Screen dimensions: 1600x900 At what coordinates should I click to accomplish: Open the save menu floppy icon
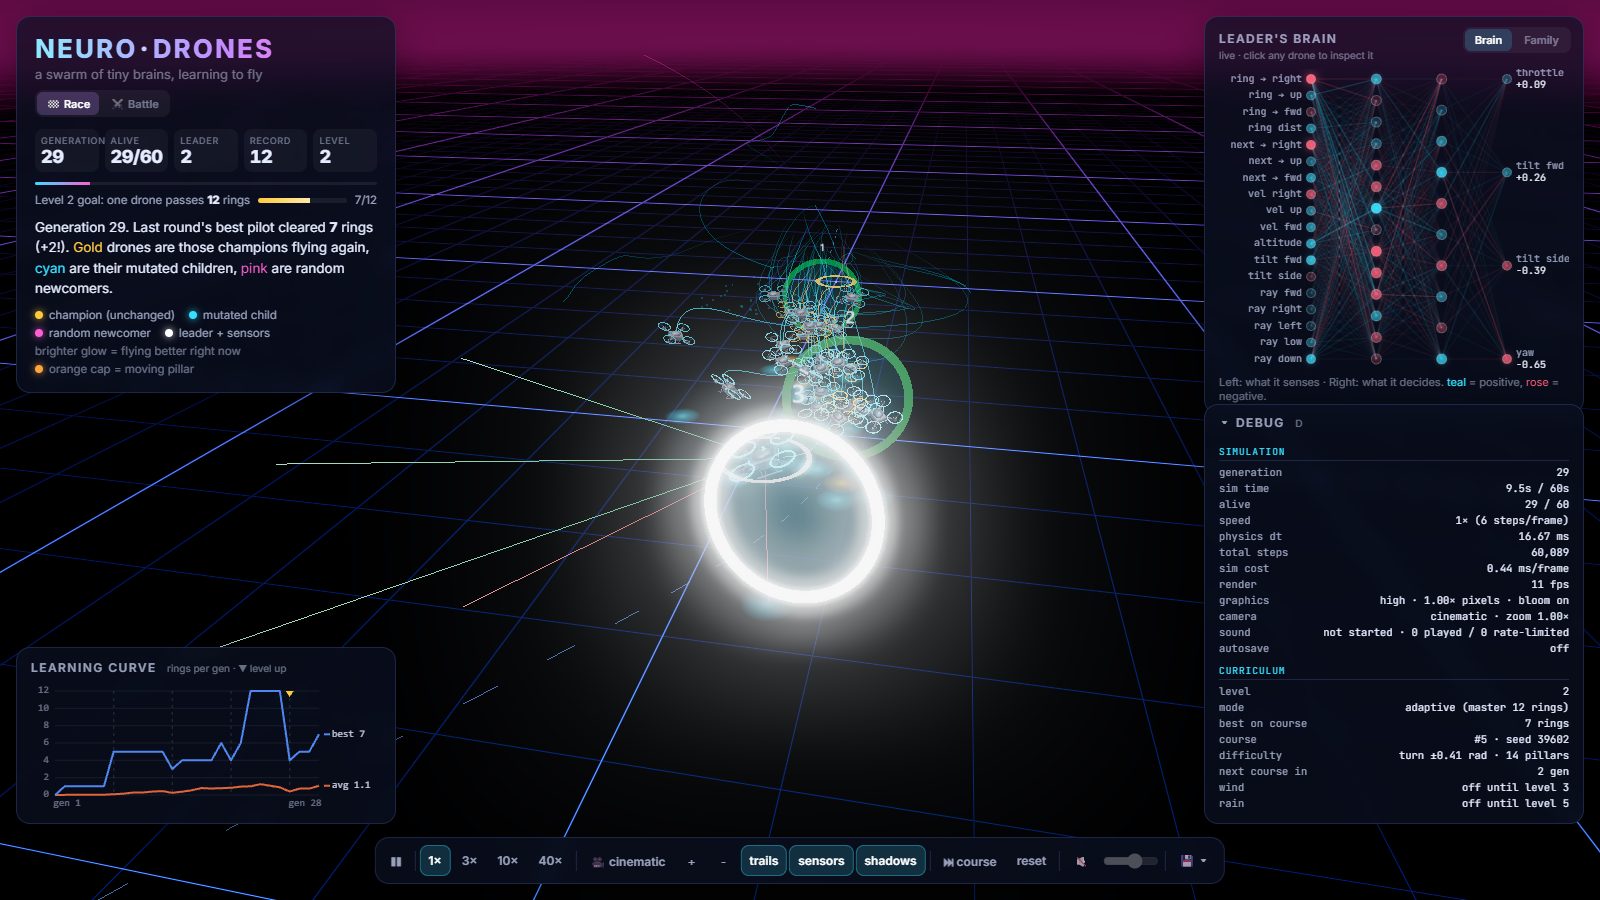click(1194, 861)
